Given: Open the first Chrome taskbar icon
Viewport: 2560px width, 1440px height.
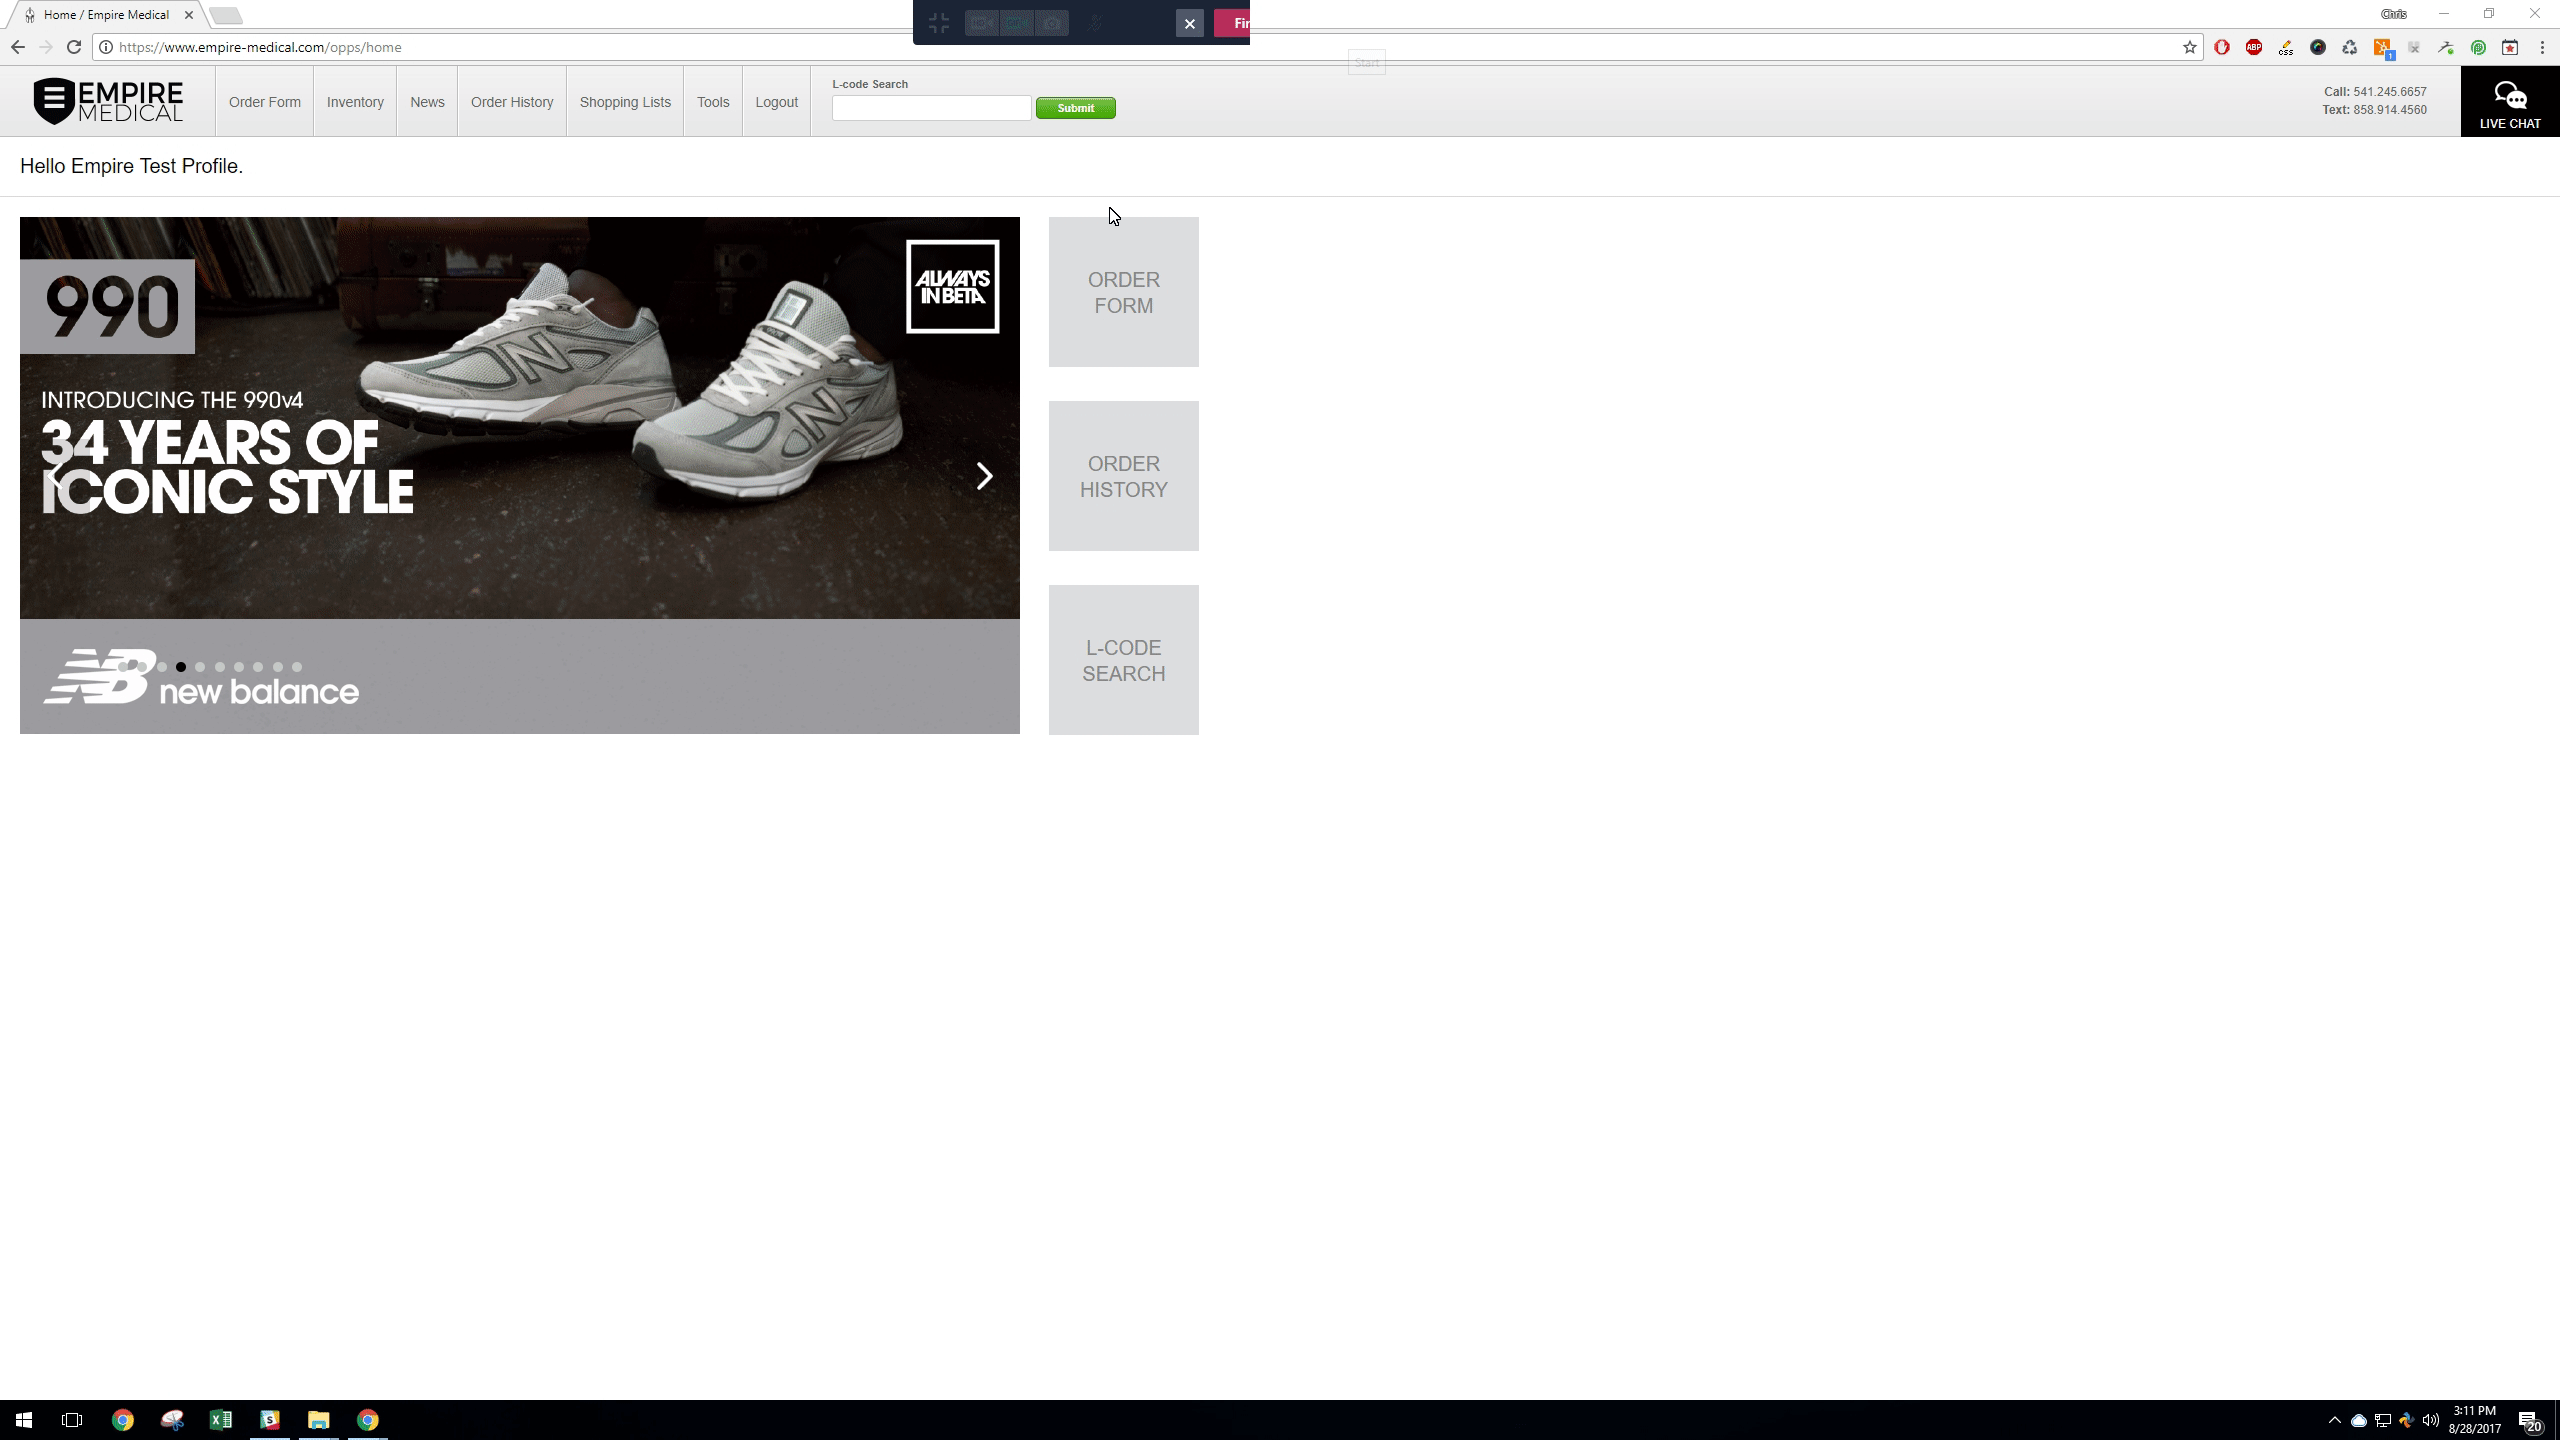Looking at the screenshot, I should tap(122, 1420).
